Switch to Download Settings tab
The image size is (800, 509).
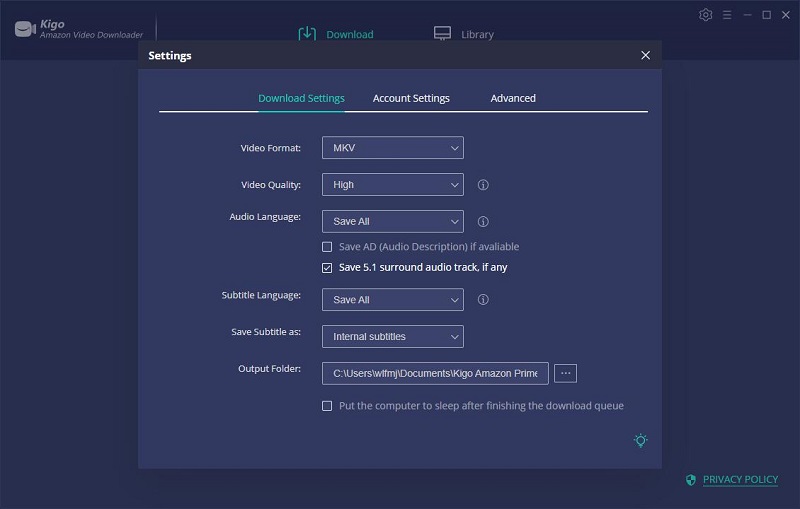point(301,98)
